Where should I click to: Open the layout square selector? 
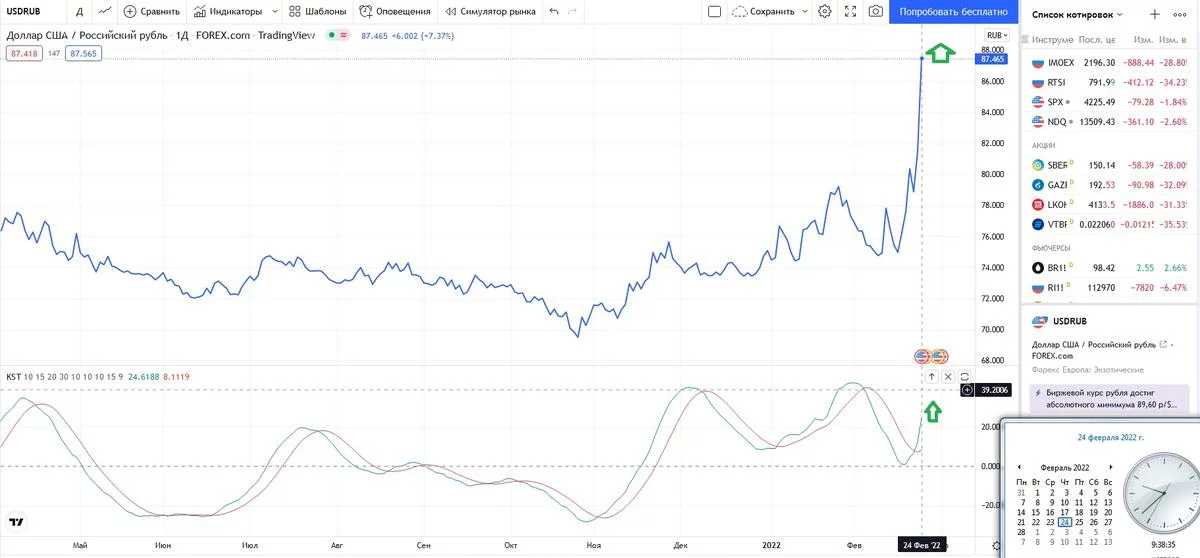[714, 12]
